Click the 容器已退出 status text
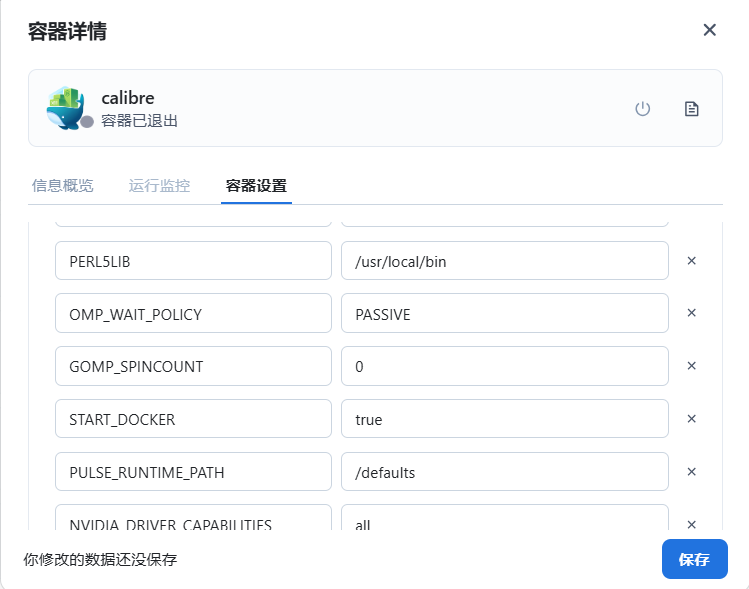Screen dimensions: 749x589 [x=139, y=121]
